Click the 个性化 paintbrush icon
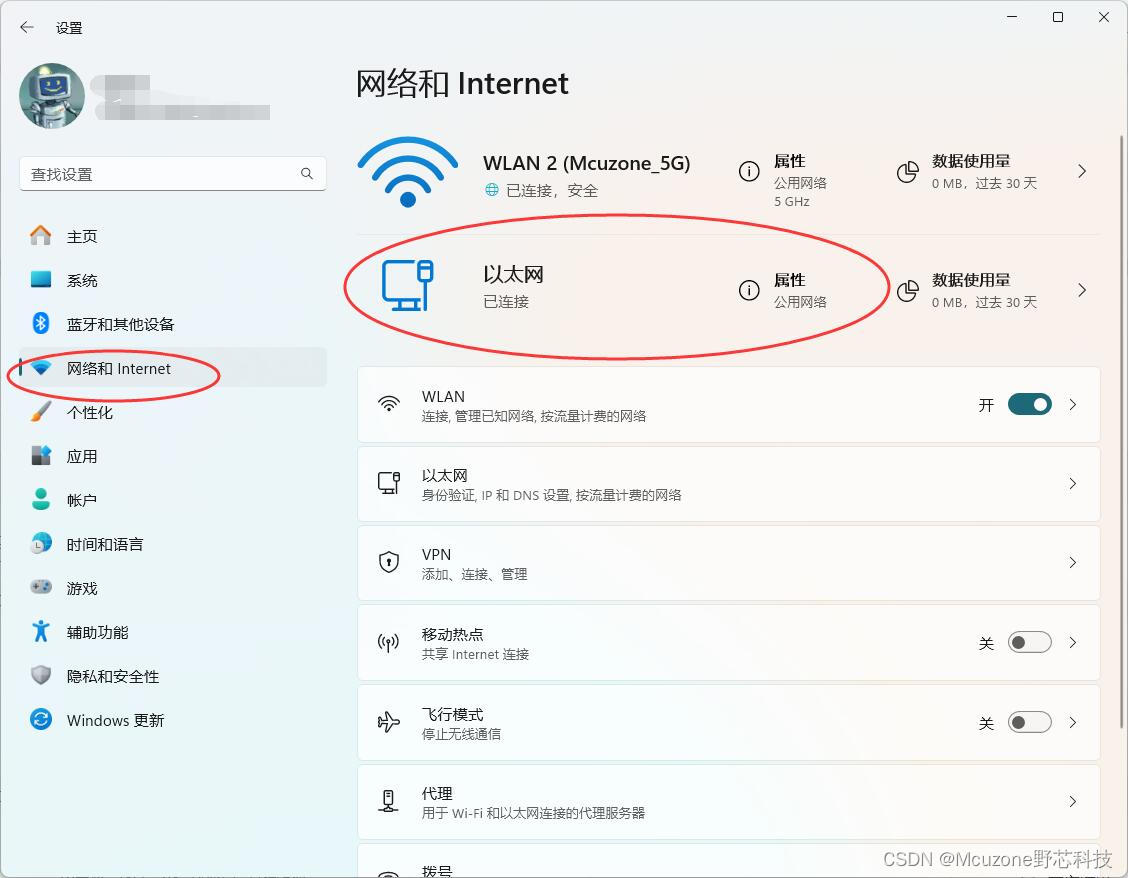1128x878 pixels. point(41,412)
